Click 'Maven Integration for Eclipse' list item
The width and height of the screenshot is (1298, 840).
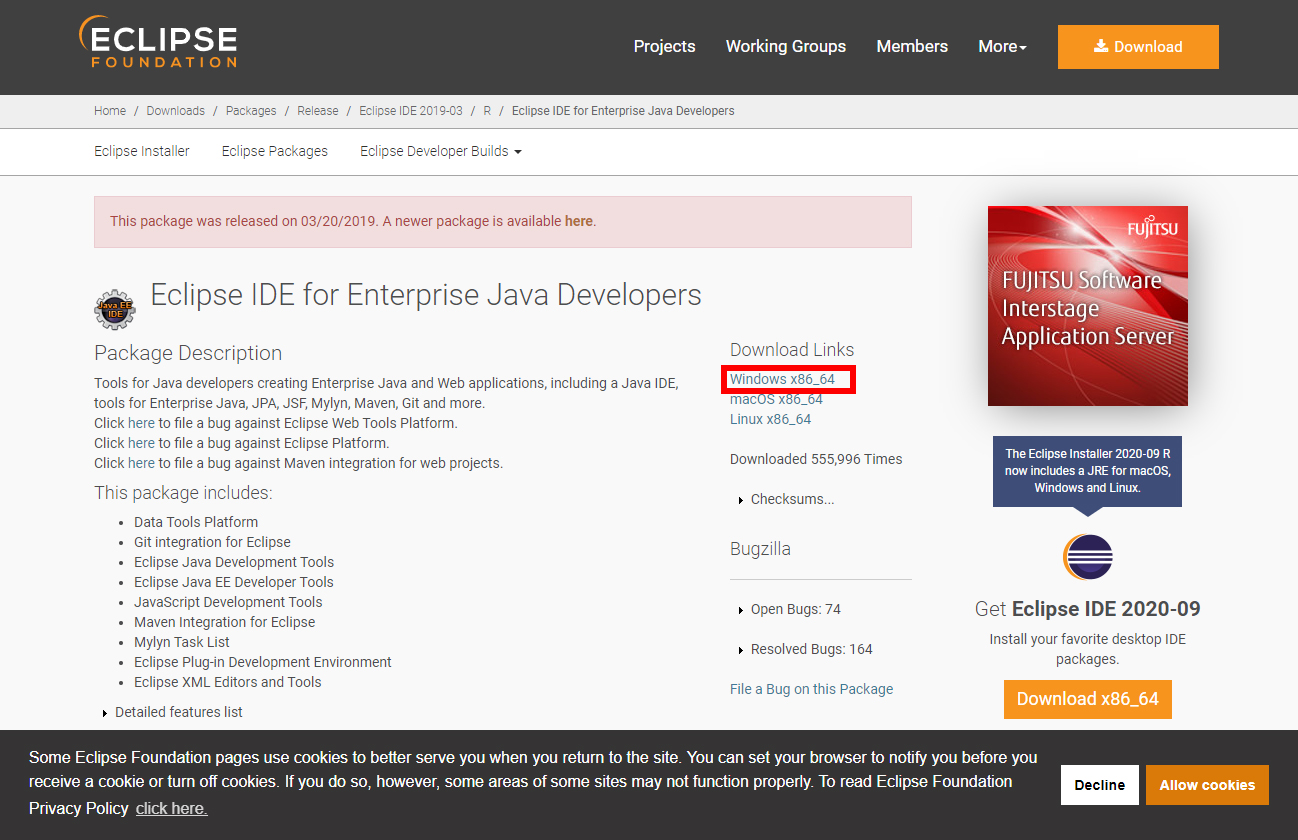pos(224,622)
